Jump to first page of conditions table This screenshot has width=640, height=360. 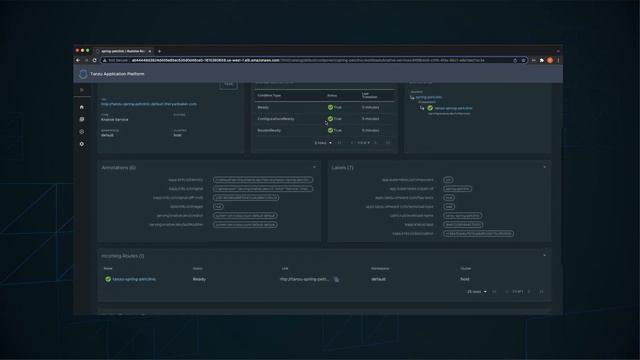click(339, 143)
